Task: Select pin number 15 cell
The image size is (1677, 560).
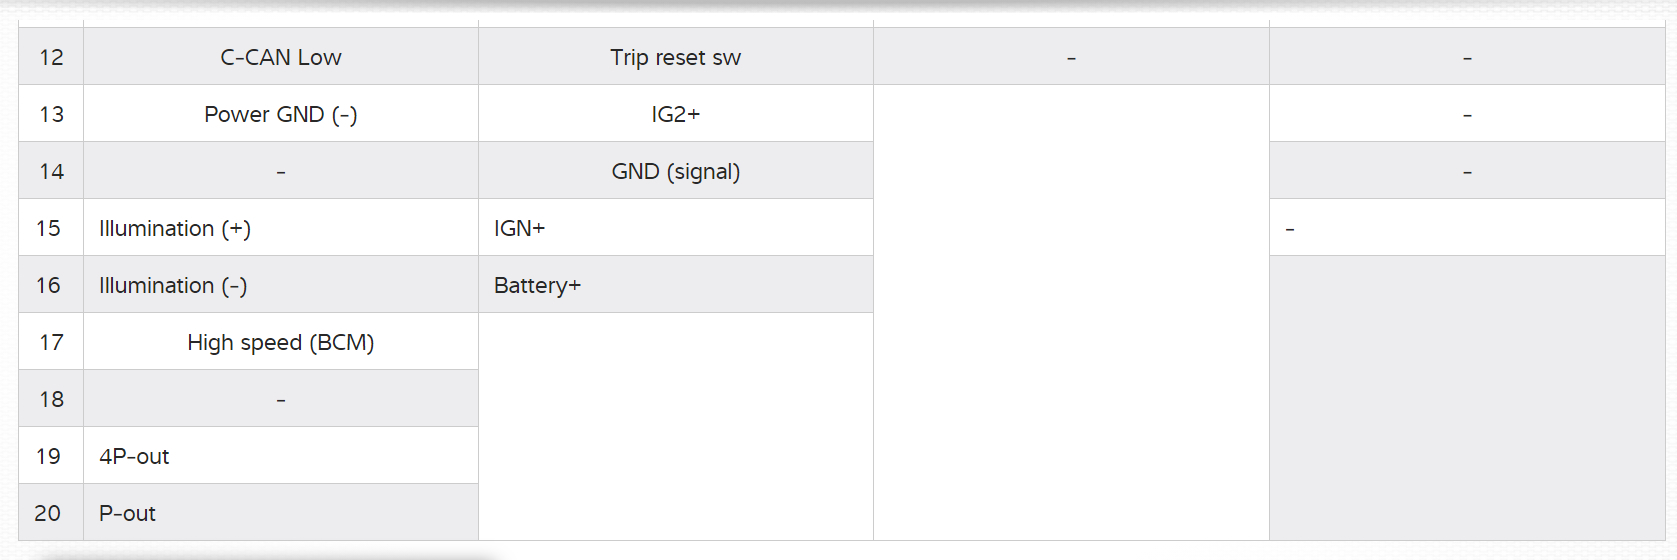Action: point(49,229)
